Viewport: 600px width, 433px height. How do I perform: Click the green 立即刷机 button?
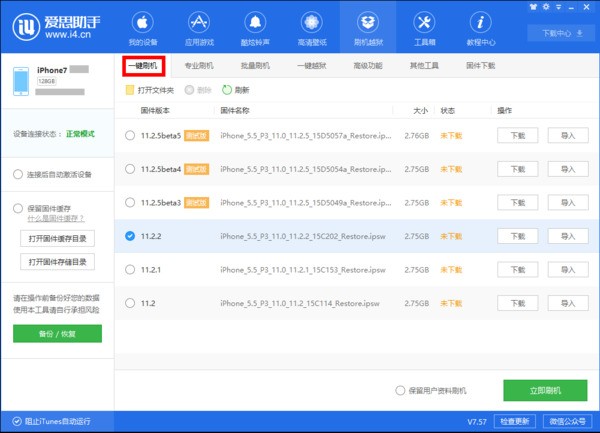[x=545, y=390]
